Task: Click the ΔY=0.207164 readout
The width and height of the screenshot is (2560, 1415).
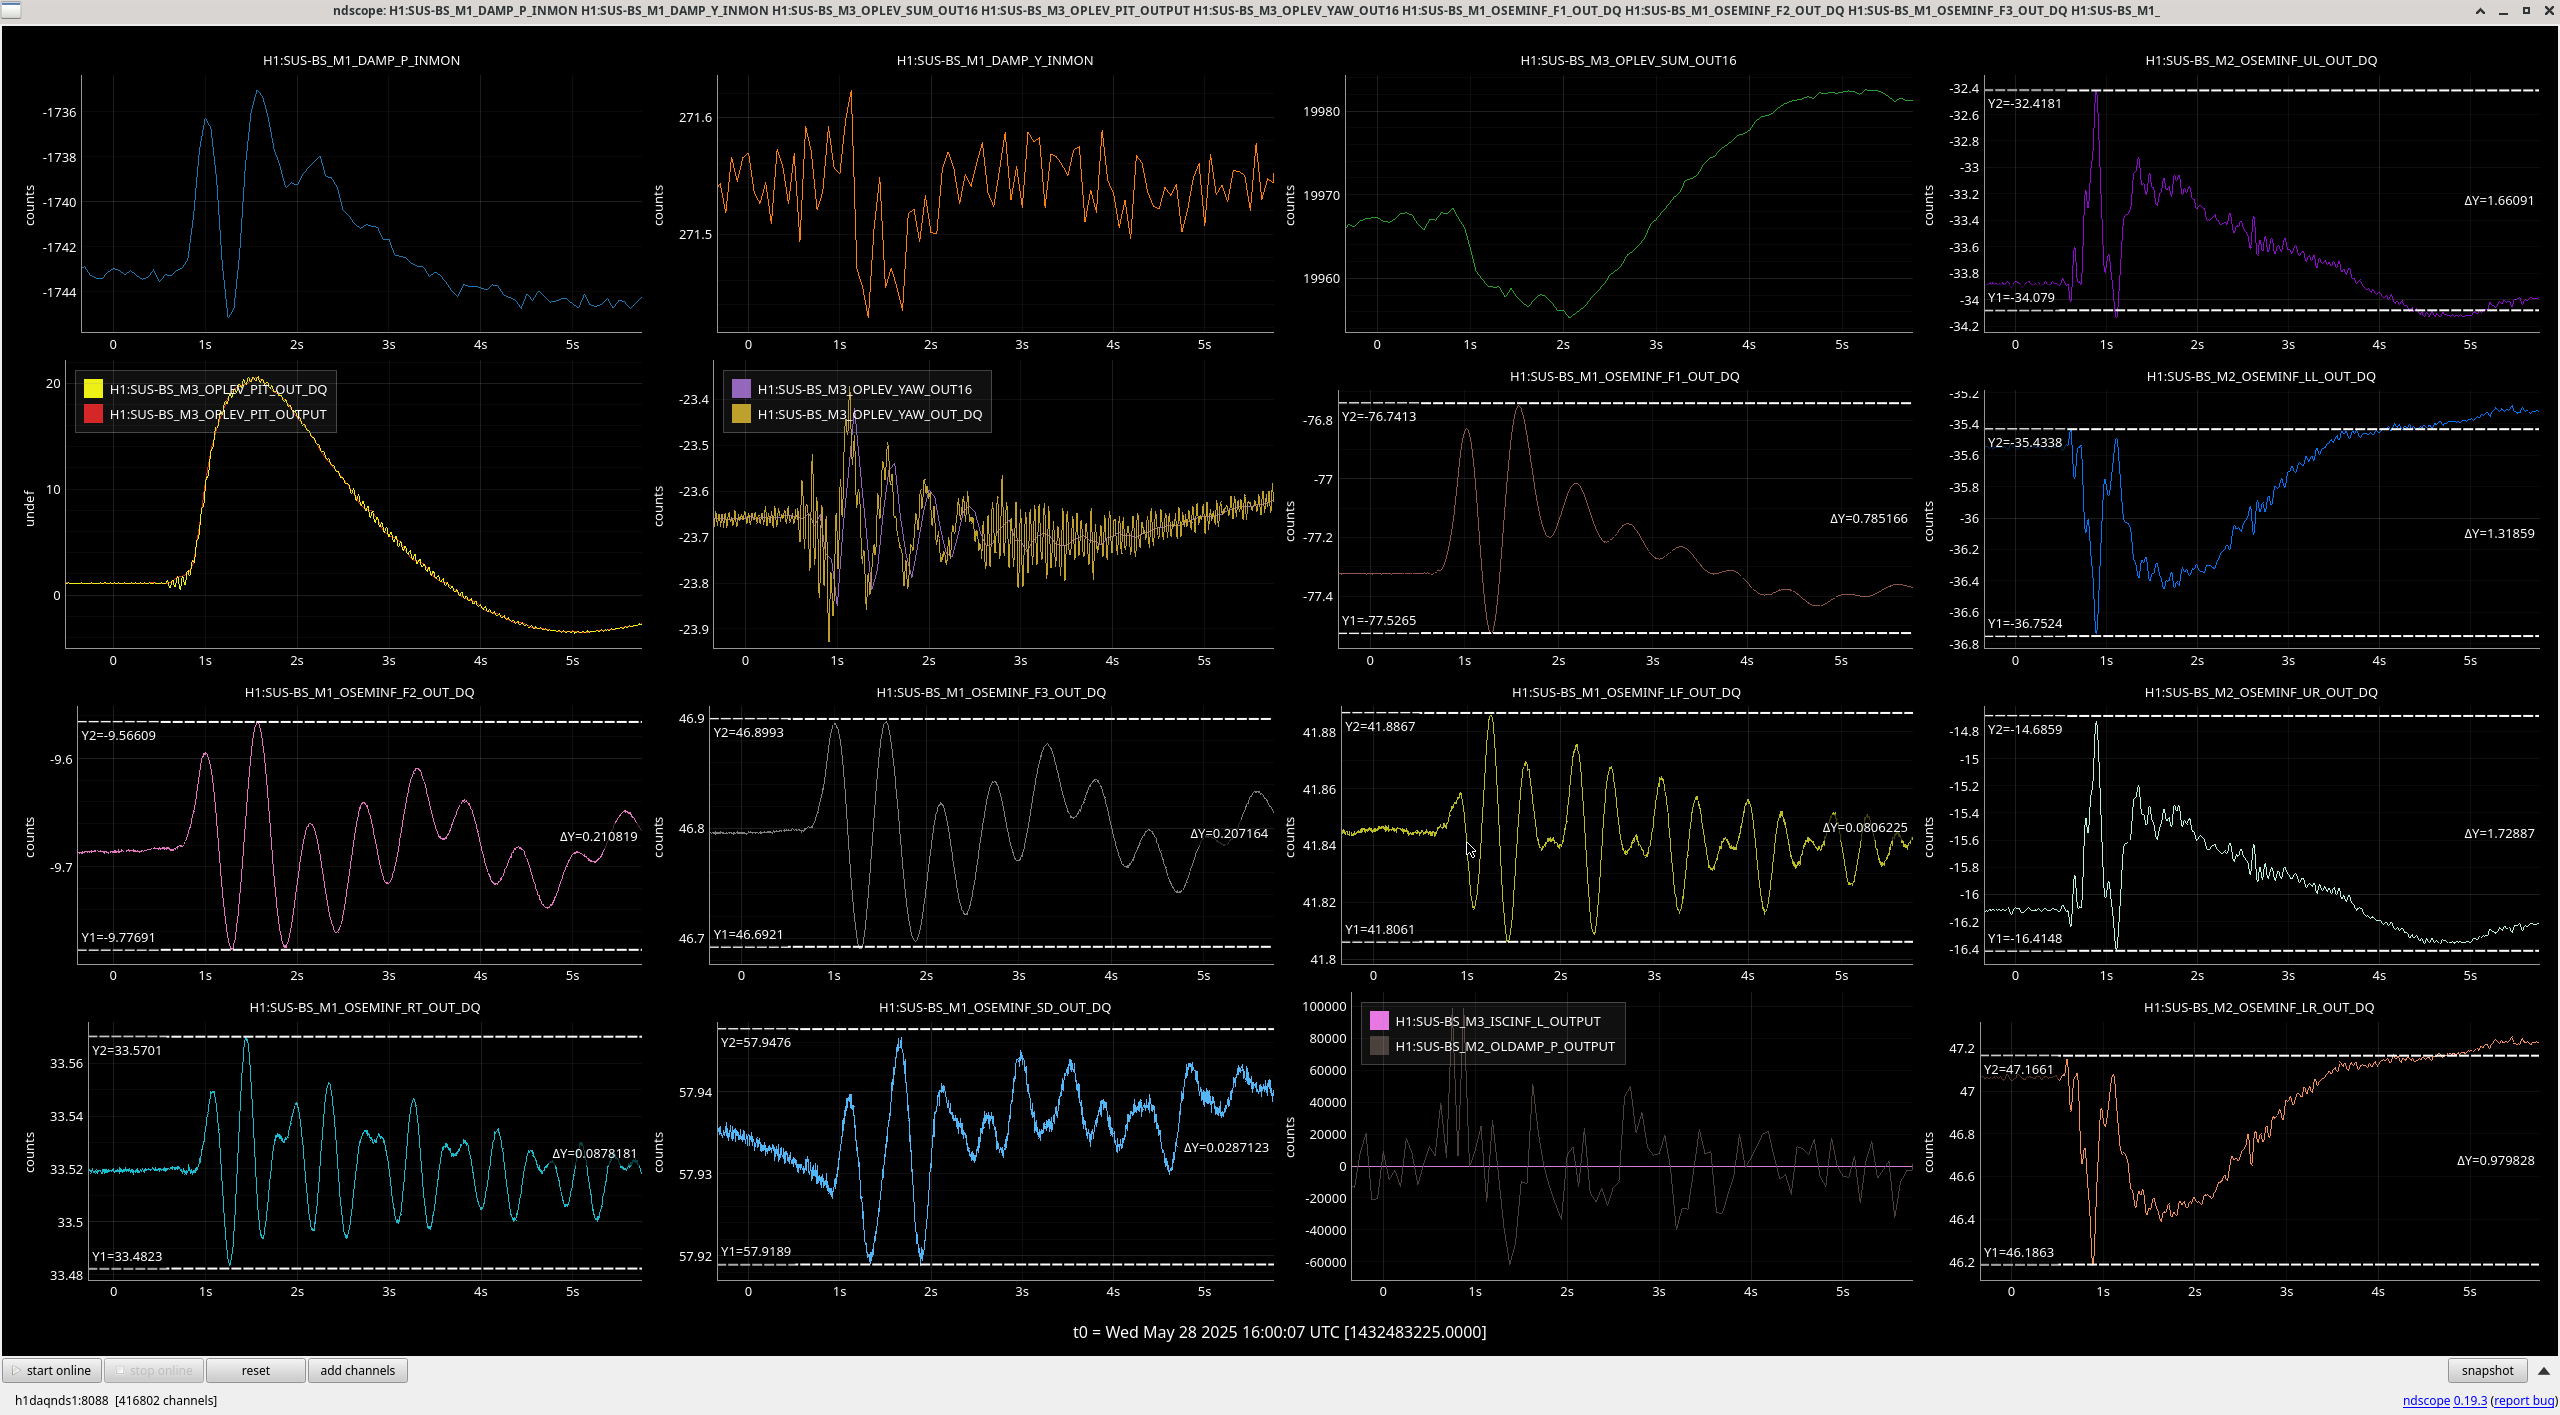Action: pyautogui.click(x=1229, y=833)
